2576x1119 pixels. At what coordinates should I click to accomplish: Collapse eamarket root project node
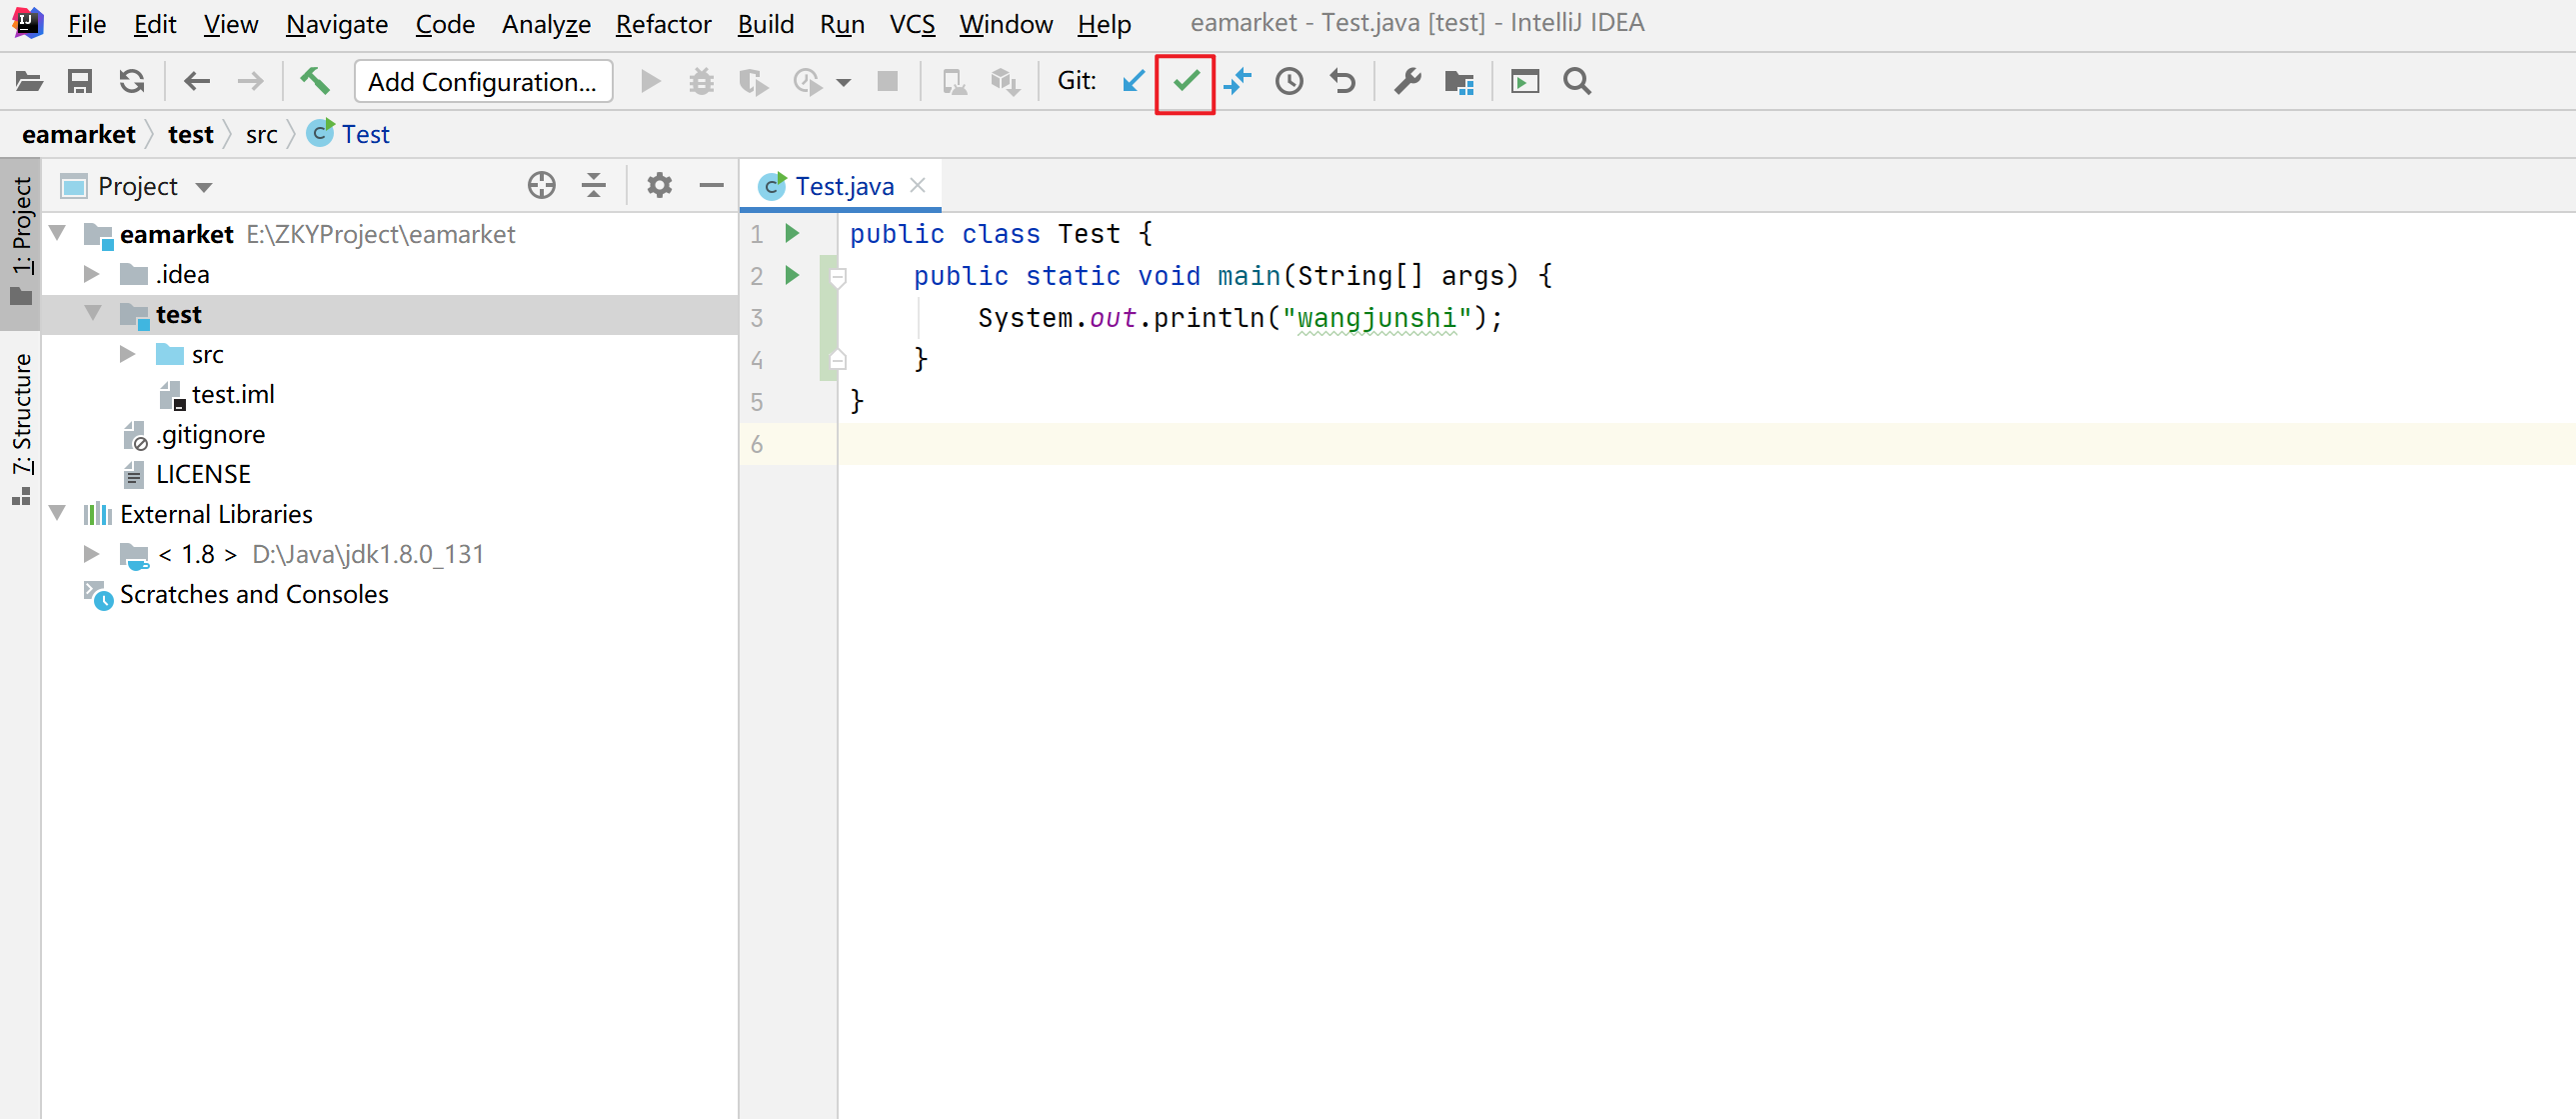58,233
